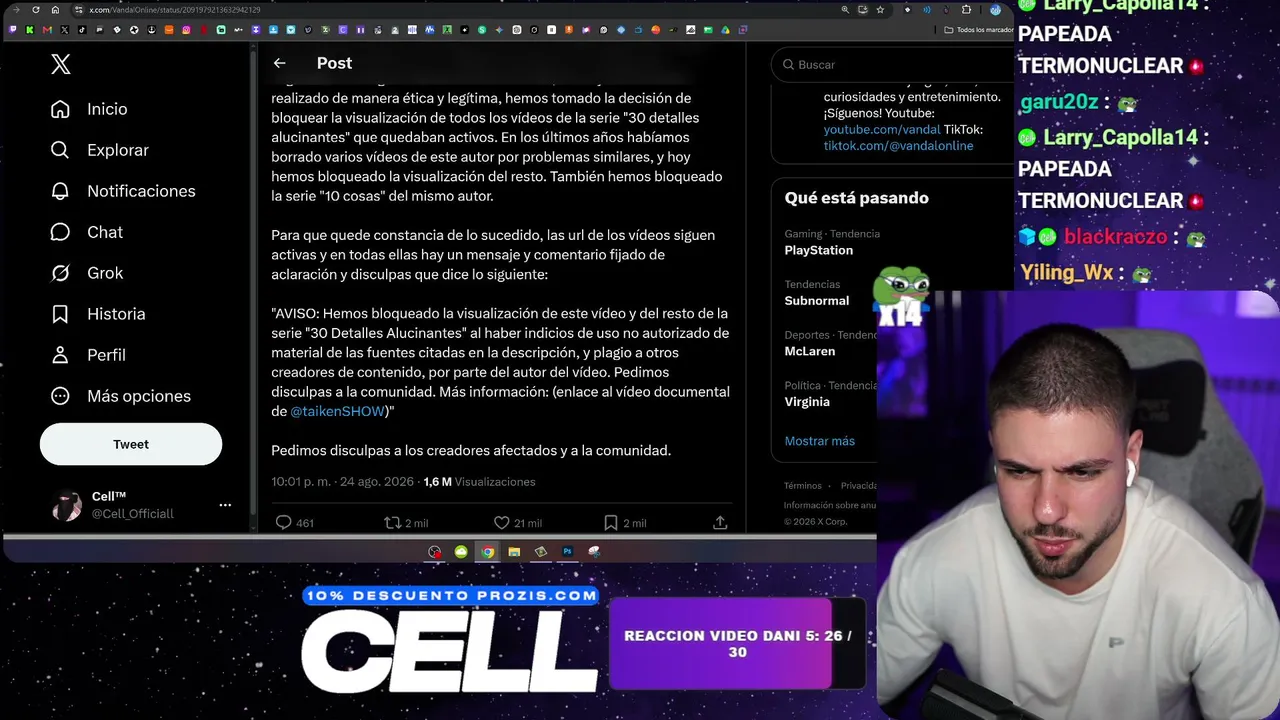Launch Photoshop from the taskbar
This screenshot has width=1280, height=720.
[x=567, y=551]
